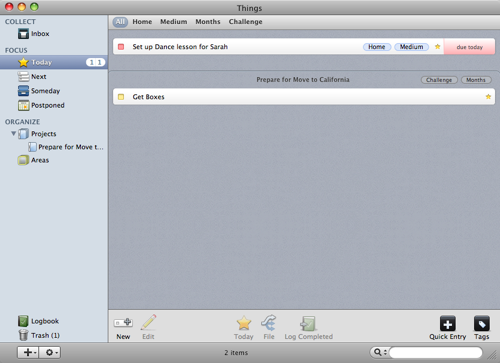Viewport: 500px width, 363px height.
Task: Click the due today badge
Action: tap(469, 47)
